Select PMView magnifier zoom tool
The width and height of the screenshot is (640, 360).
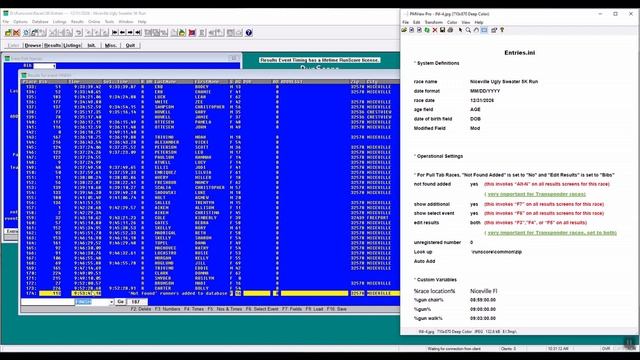(x=468, y=30)
